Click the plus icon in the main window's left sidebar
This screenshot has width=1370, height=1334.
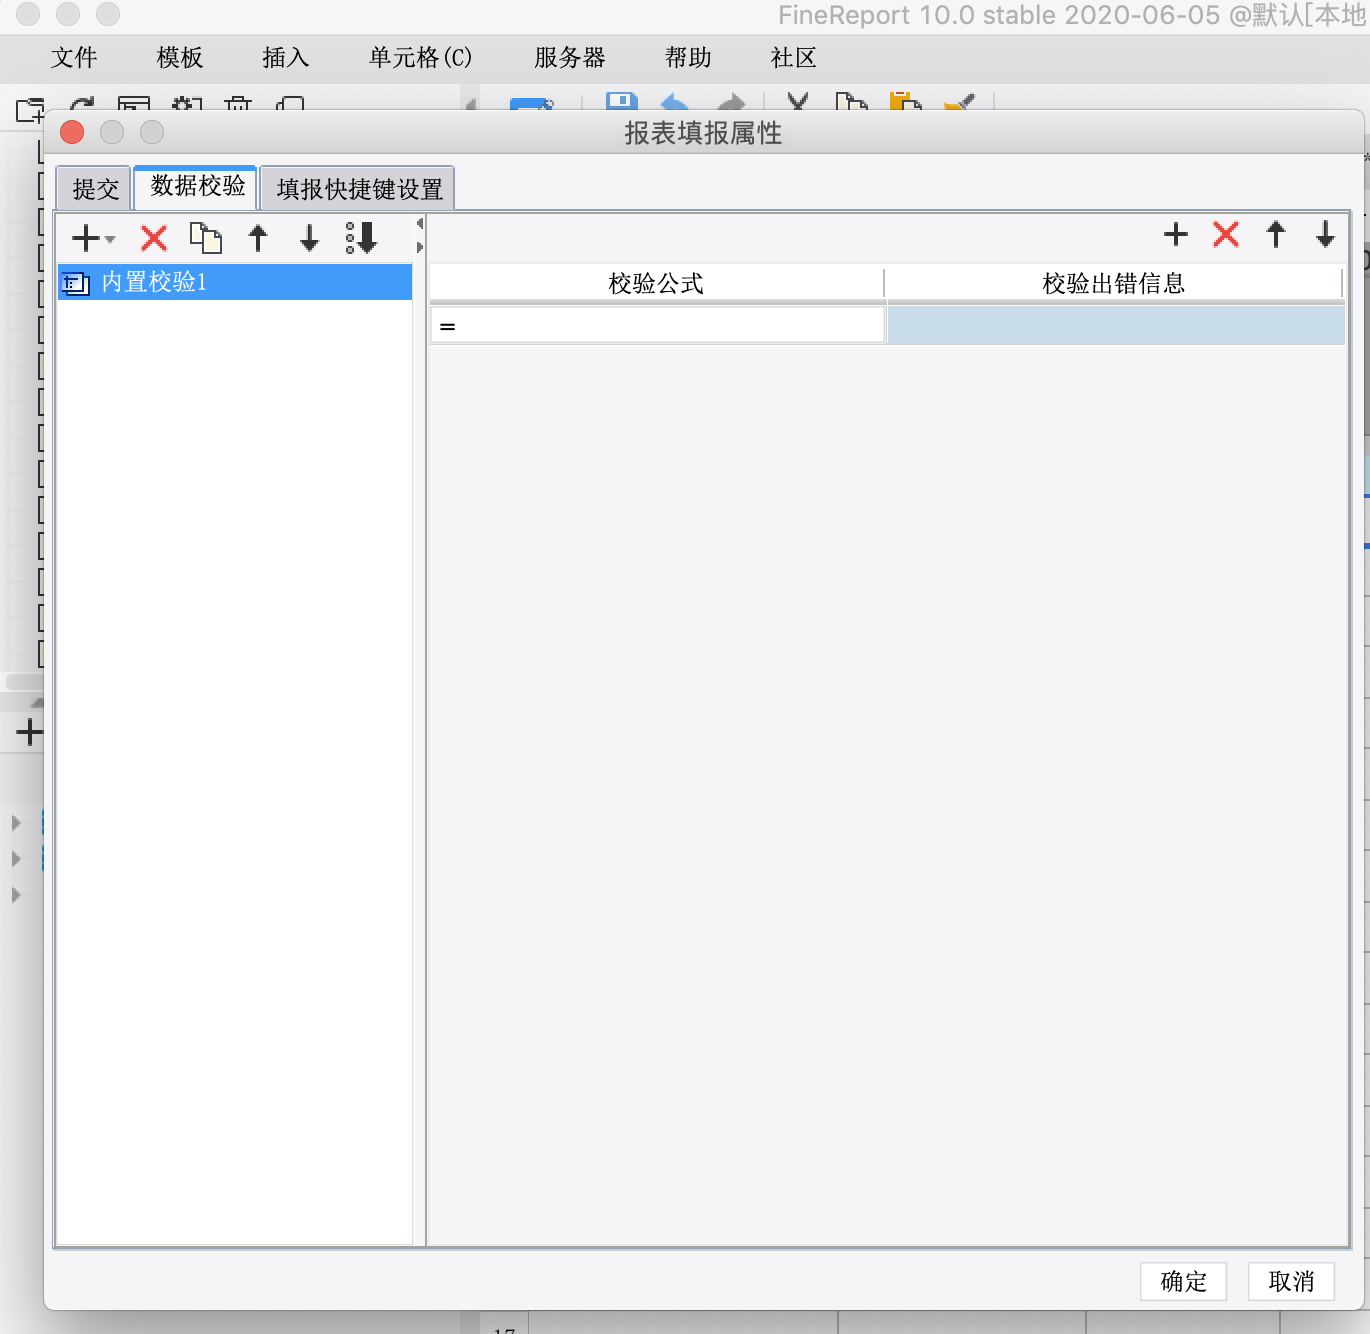click(x=29, y=732)
